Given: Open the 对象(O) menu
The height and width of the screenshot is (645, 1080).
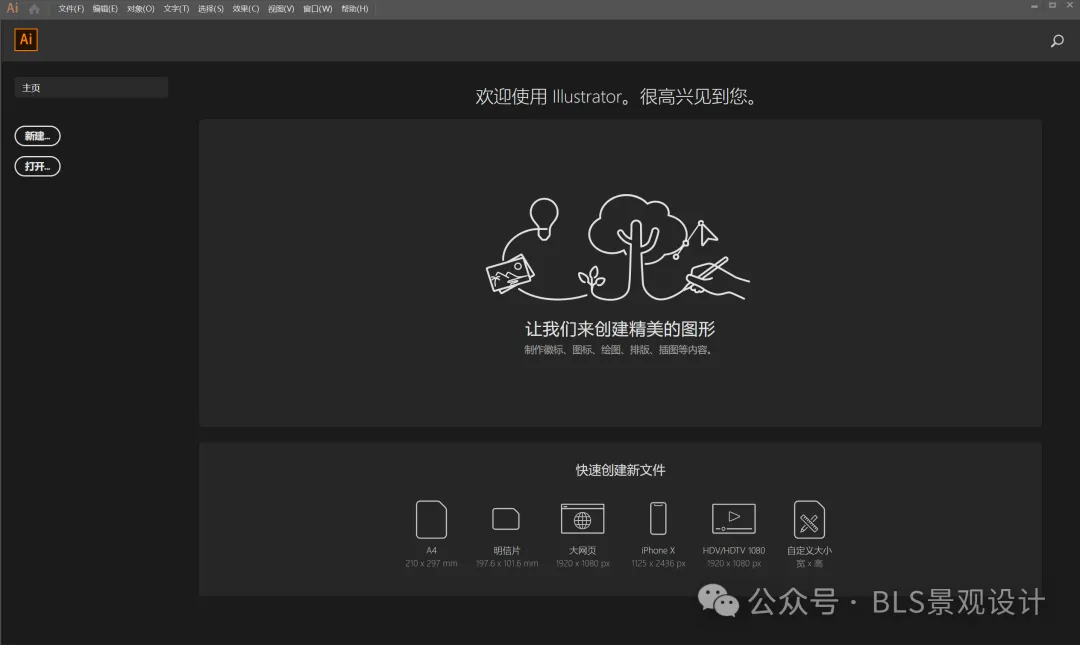Looking at the screenshot, I should coord(141,9).
